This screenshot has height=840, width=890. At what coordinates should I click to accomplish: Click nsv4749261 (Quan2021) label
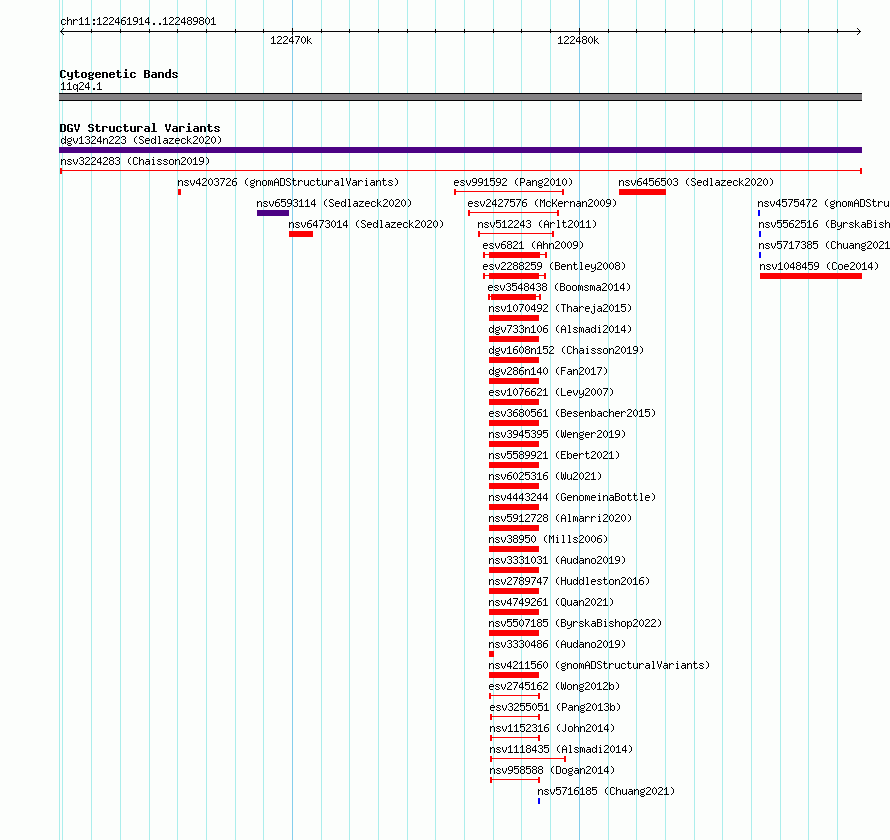[x=551, y=602]
